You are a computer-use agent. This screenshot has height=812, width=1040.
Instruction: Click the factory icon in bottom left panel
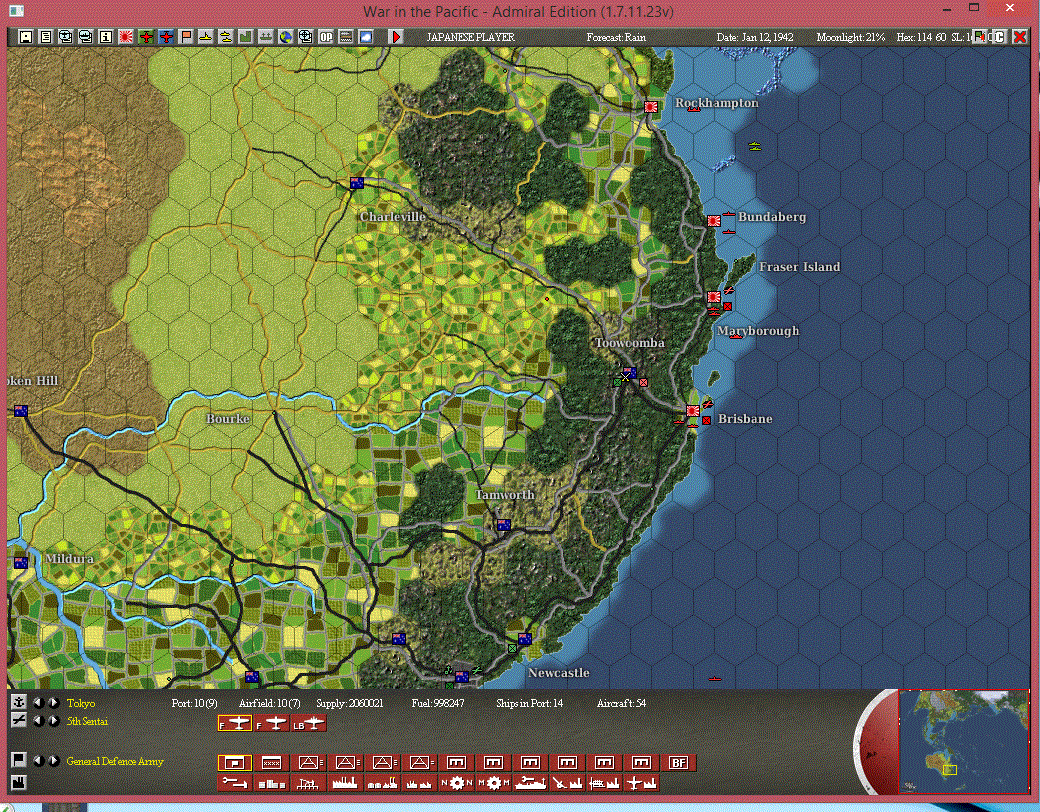click(x=19, y=782)
